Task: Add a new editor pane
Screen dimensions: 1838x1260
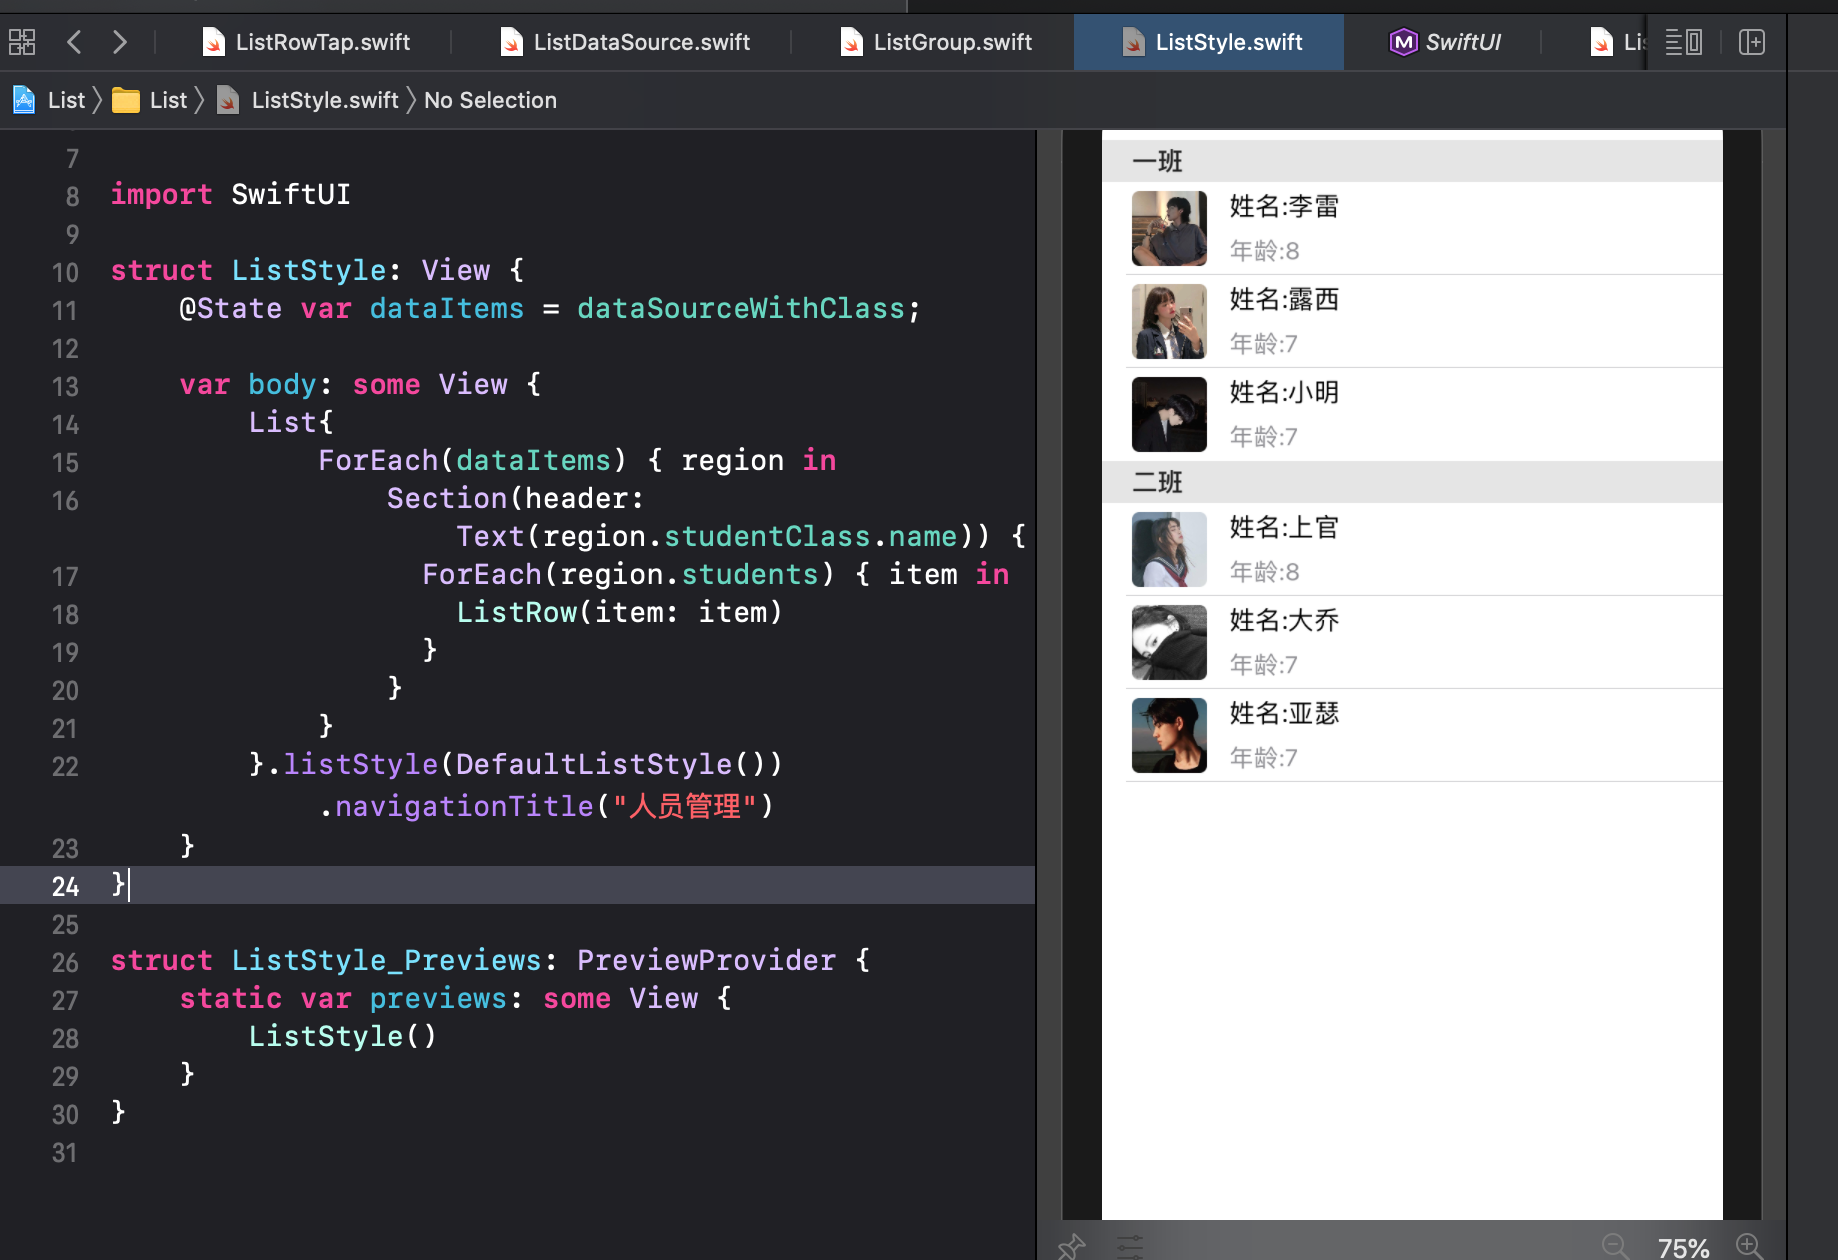Action: (1752, 42)
